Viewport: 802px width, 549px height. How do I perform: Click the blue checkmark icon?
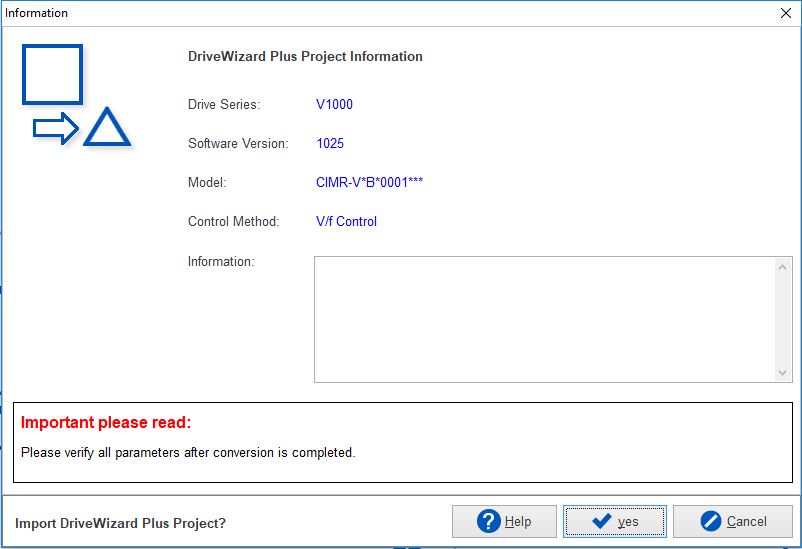(602, 521)
